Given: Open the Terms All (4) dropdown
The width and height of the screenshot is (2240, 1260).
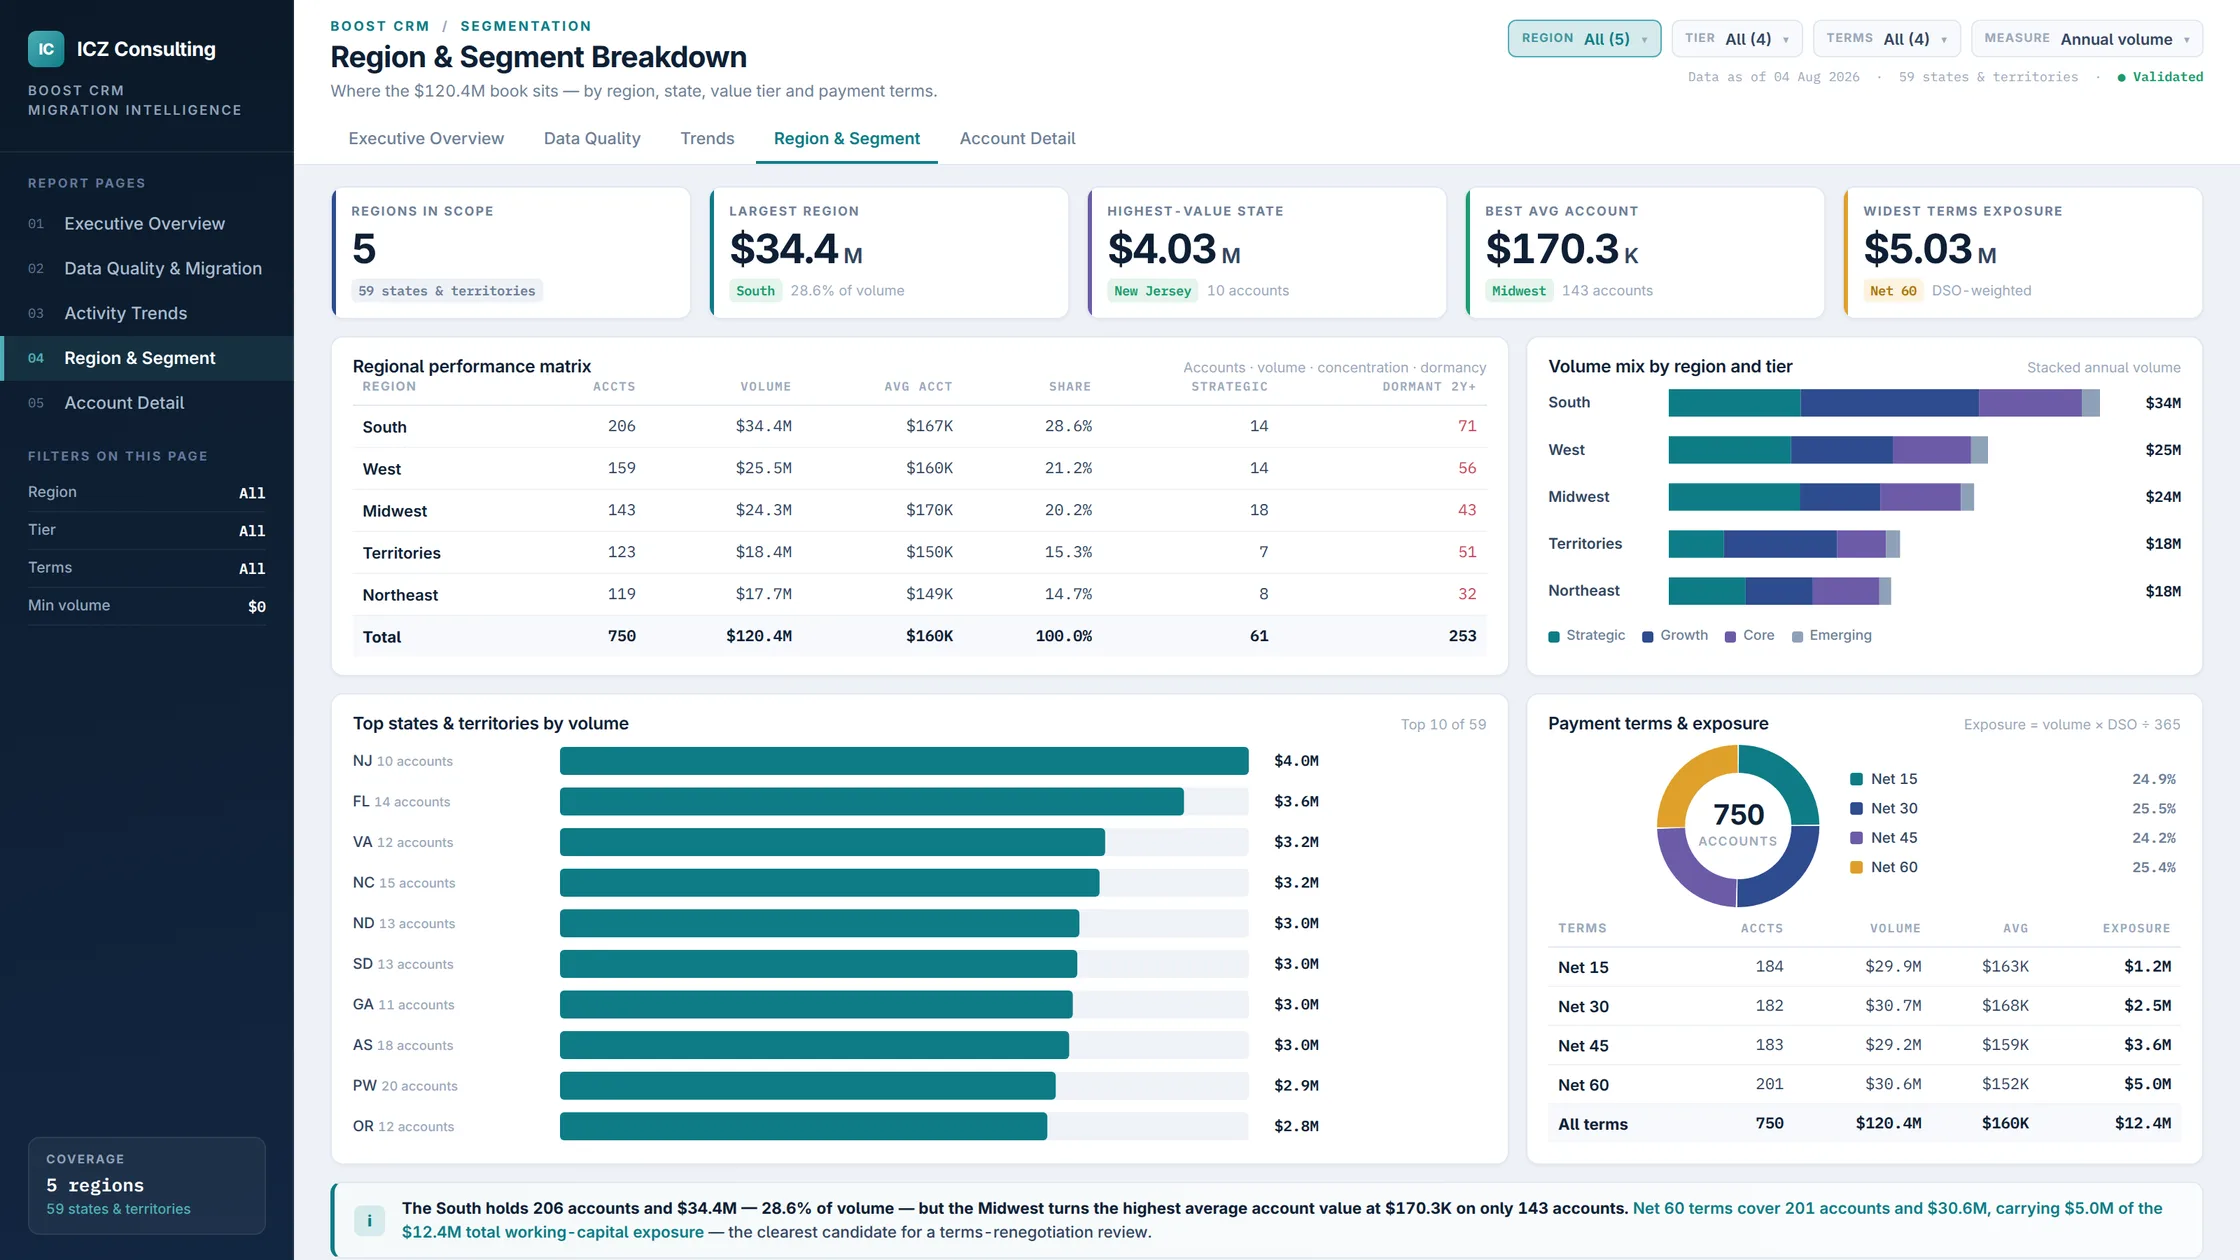Looking at the screenshot, I should click(1886, 39).
